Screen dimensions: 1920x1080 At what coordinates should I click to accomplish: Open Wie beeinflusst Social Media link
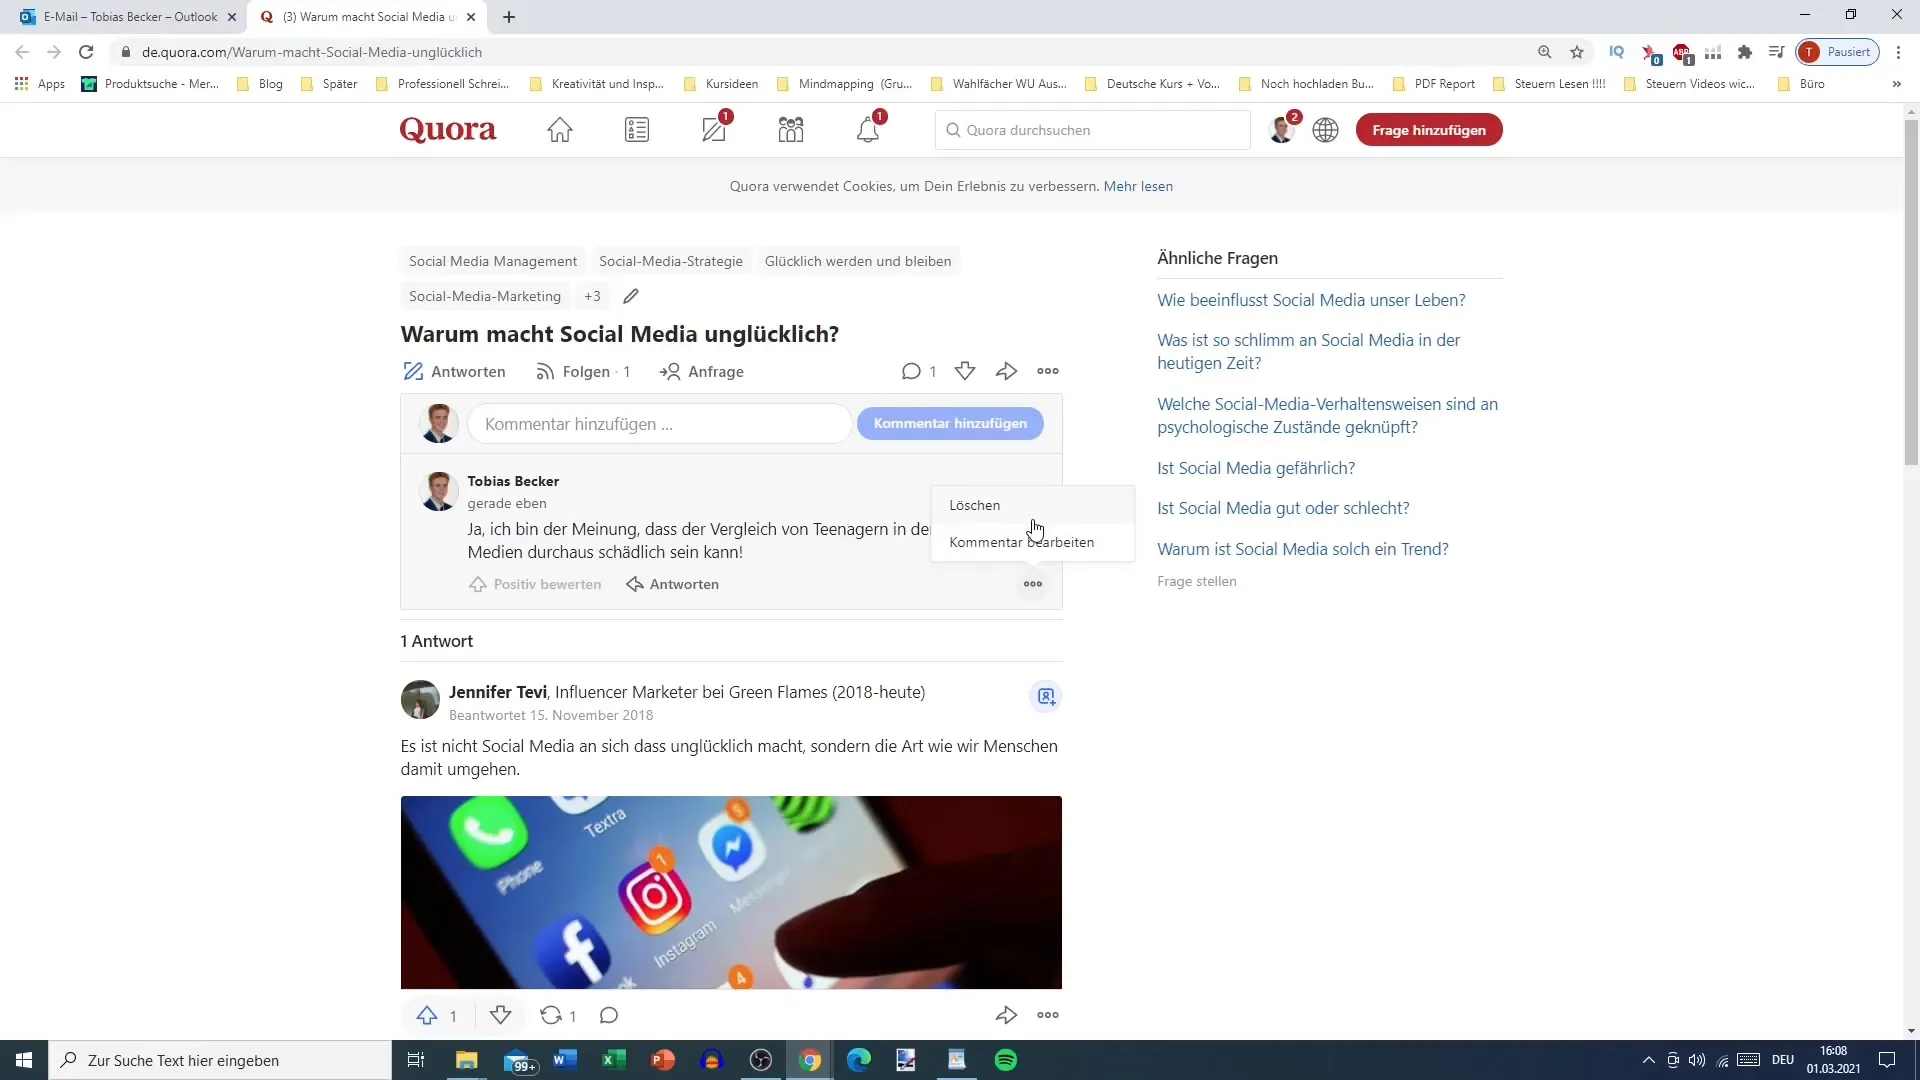(x=1311, y=300)
